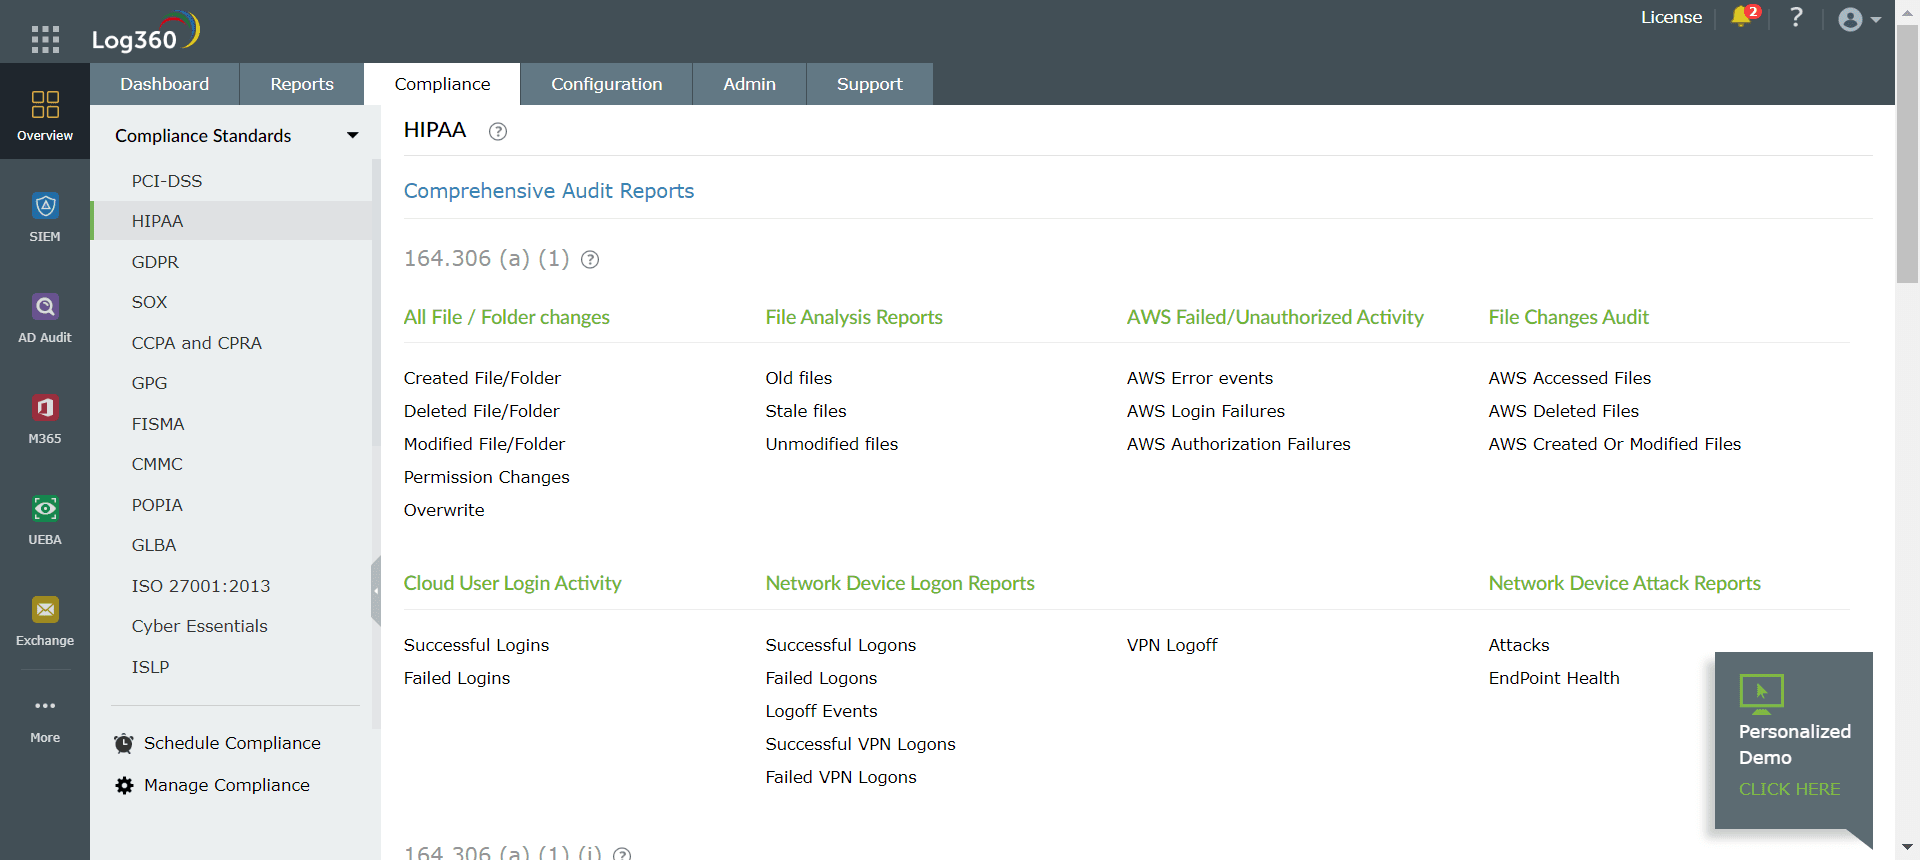Open the UEBA module
1920x860 pixels.
[45, 520]
